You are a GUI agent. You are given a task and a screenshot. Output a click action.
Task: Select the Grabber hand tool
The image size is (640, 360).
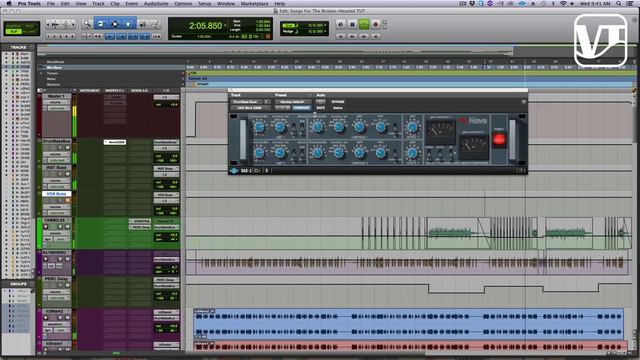128,24
